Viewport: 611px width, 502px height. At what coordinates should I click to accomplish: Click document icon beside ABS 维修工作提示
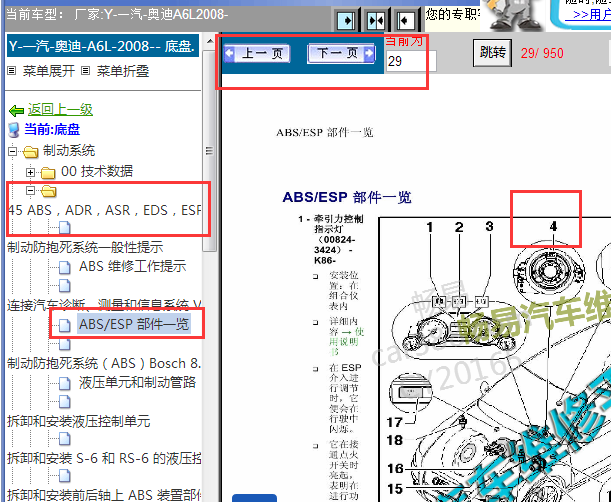[65, 267]
